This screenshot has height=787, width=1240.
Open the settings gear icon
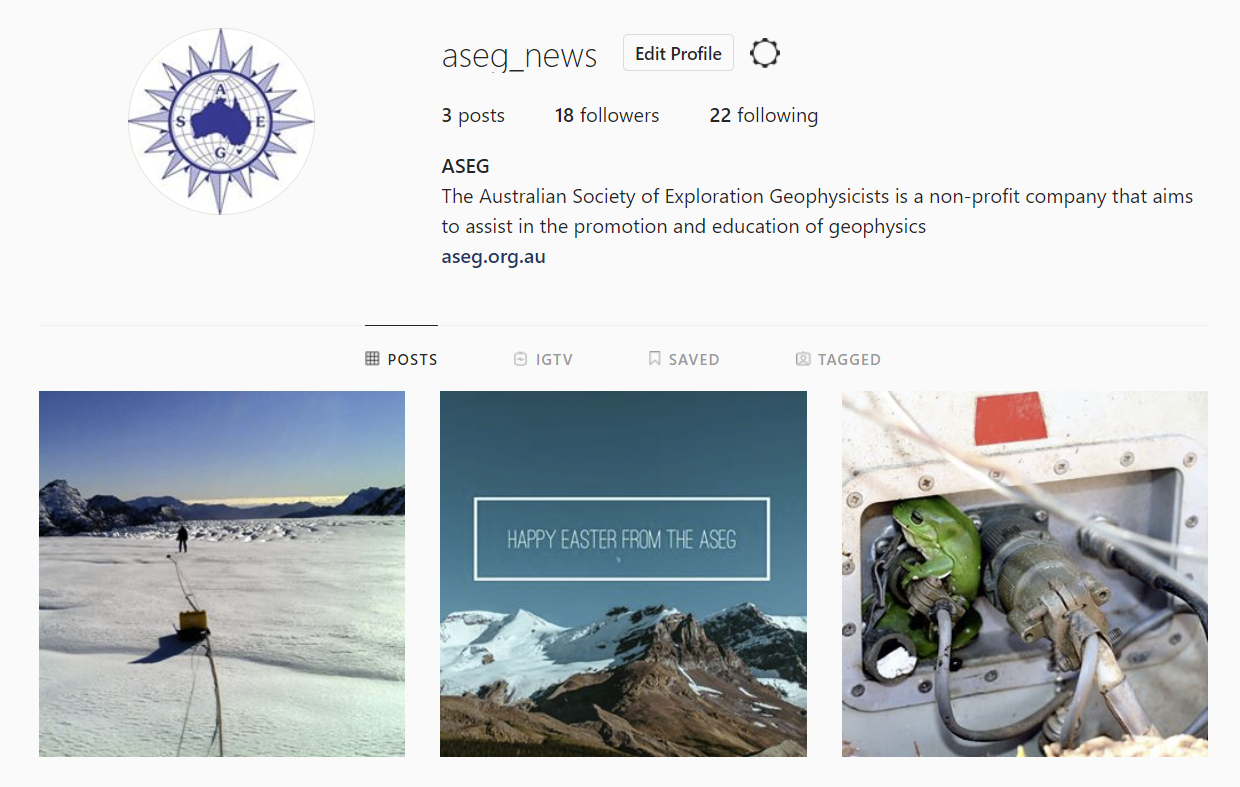(x=764, y=53)
